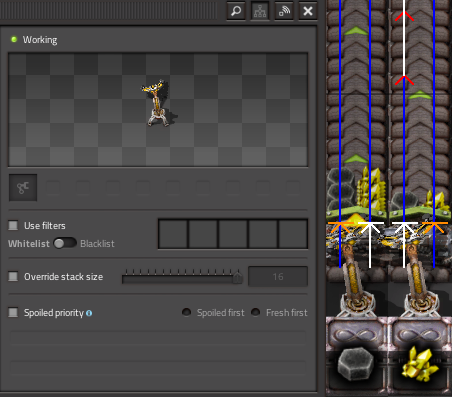Viewport: 452px width, 397px height.
Task: Select the fifth filter slot
Action: [293, 234]
